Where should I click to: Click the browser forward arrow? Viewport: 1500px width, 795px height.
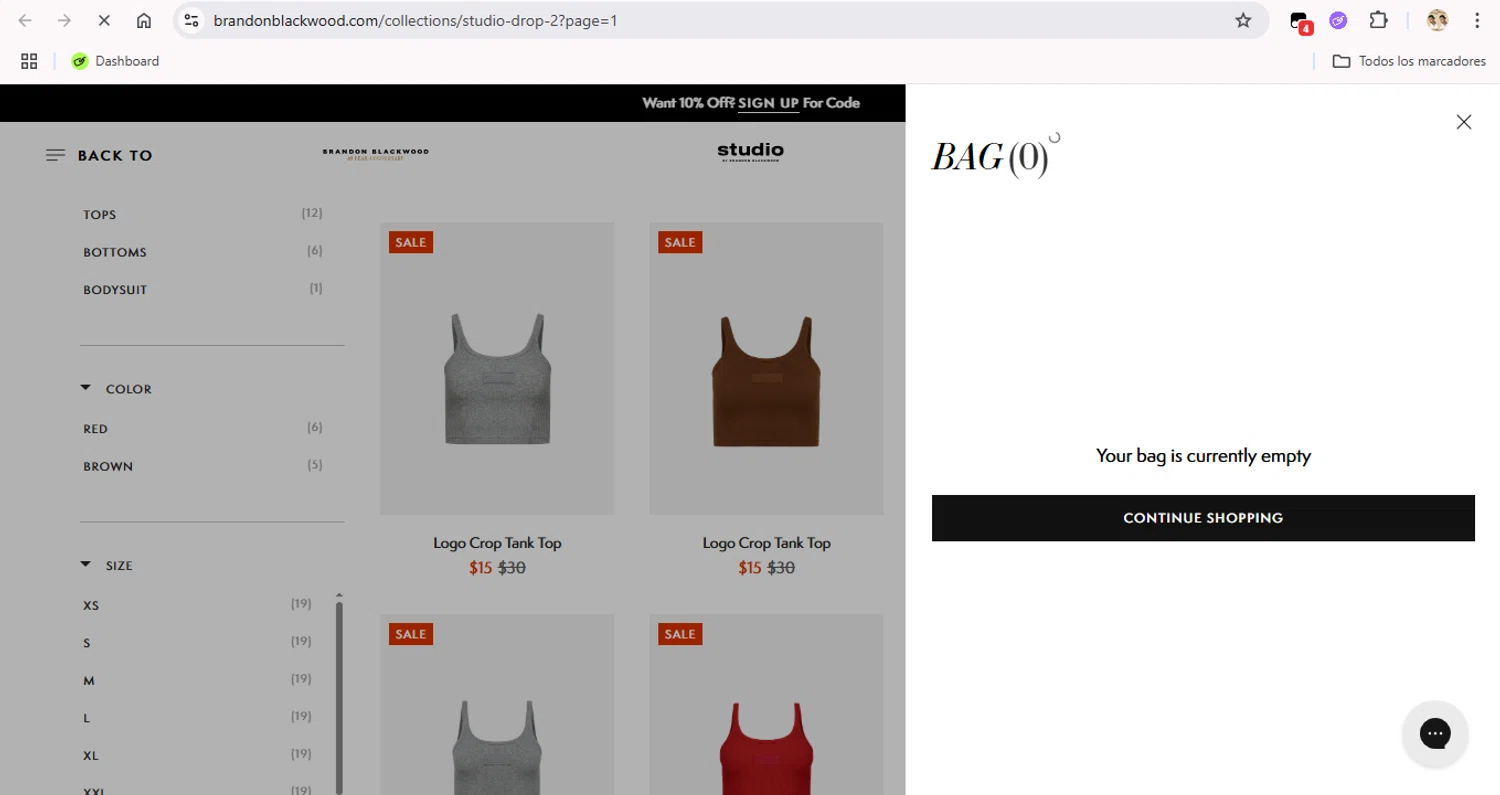pyautogui.click(x=64, y=20)
